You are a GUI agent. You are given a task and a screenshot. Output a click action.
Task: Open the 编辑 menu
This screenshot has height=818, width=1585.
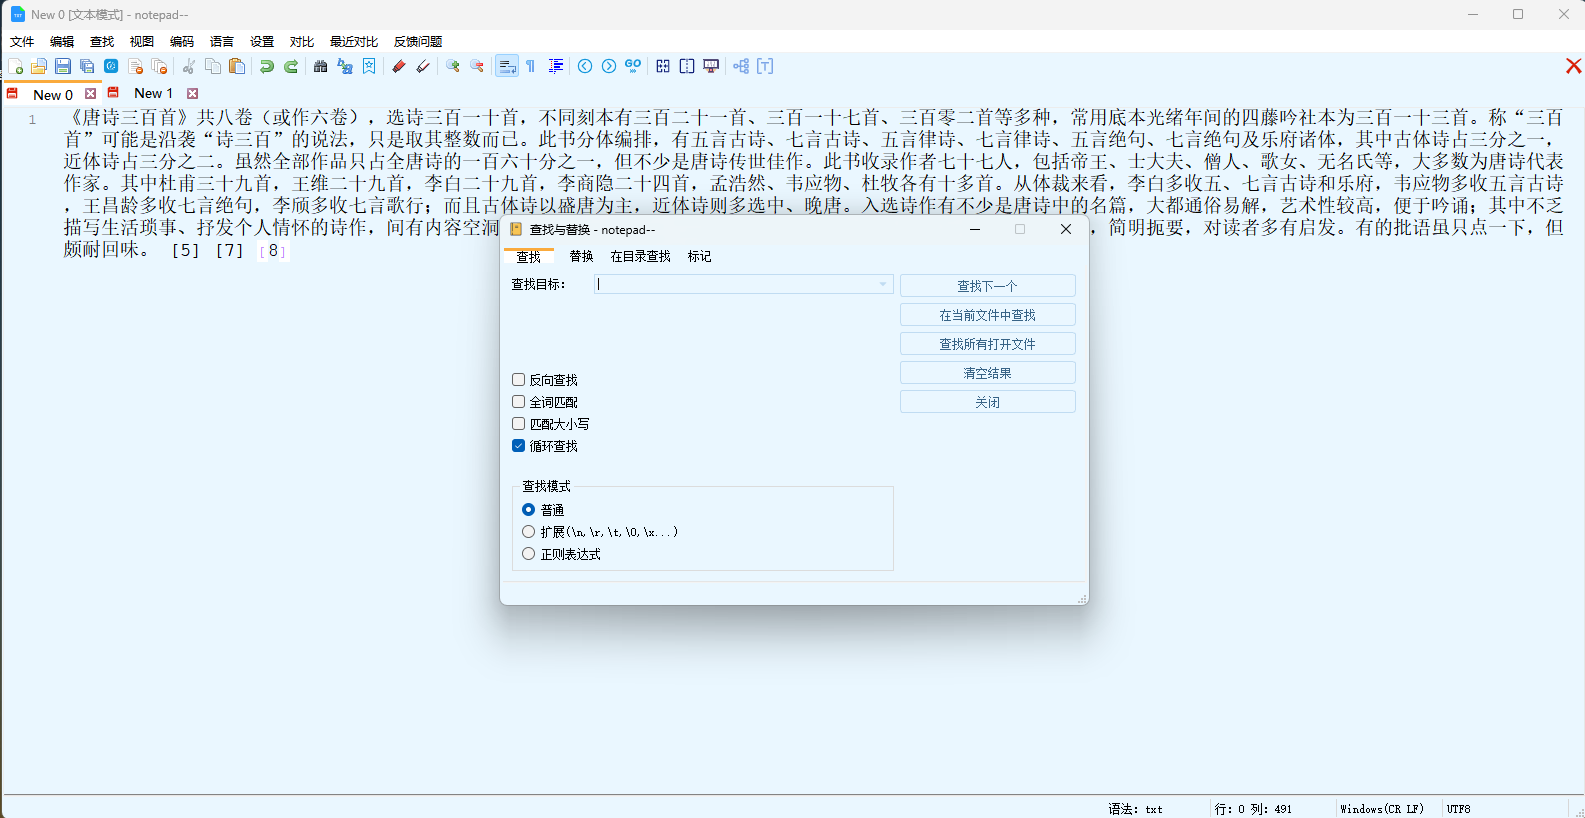[x=62, y=42]
